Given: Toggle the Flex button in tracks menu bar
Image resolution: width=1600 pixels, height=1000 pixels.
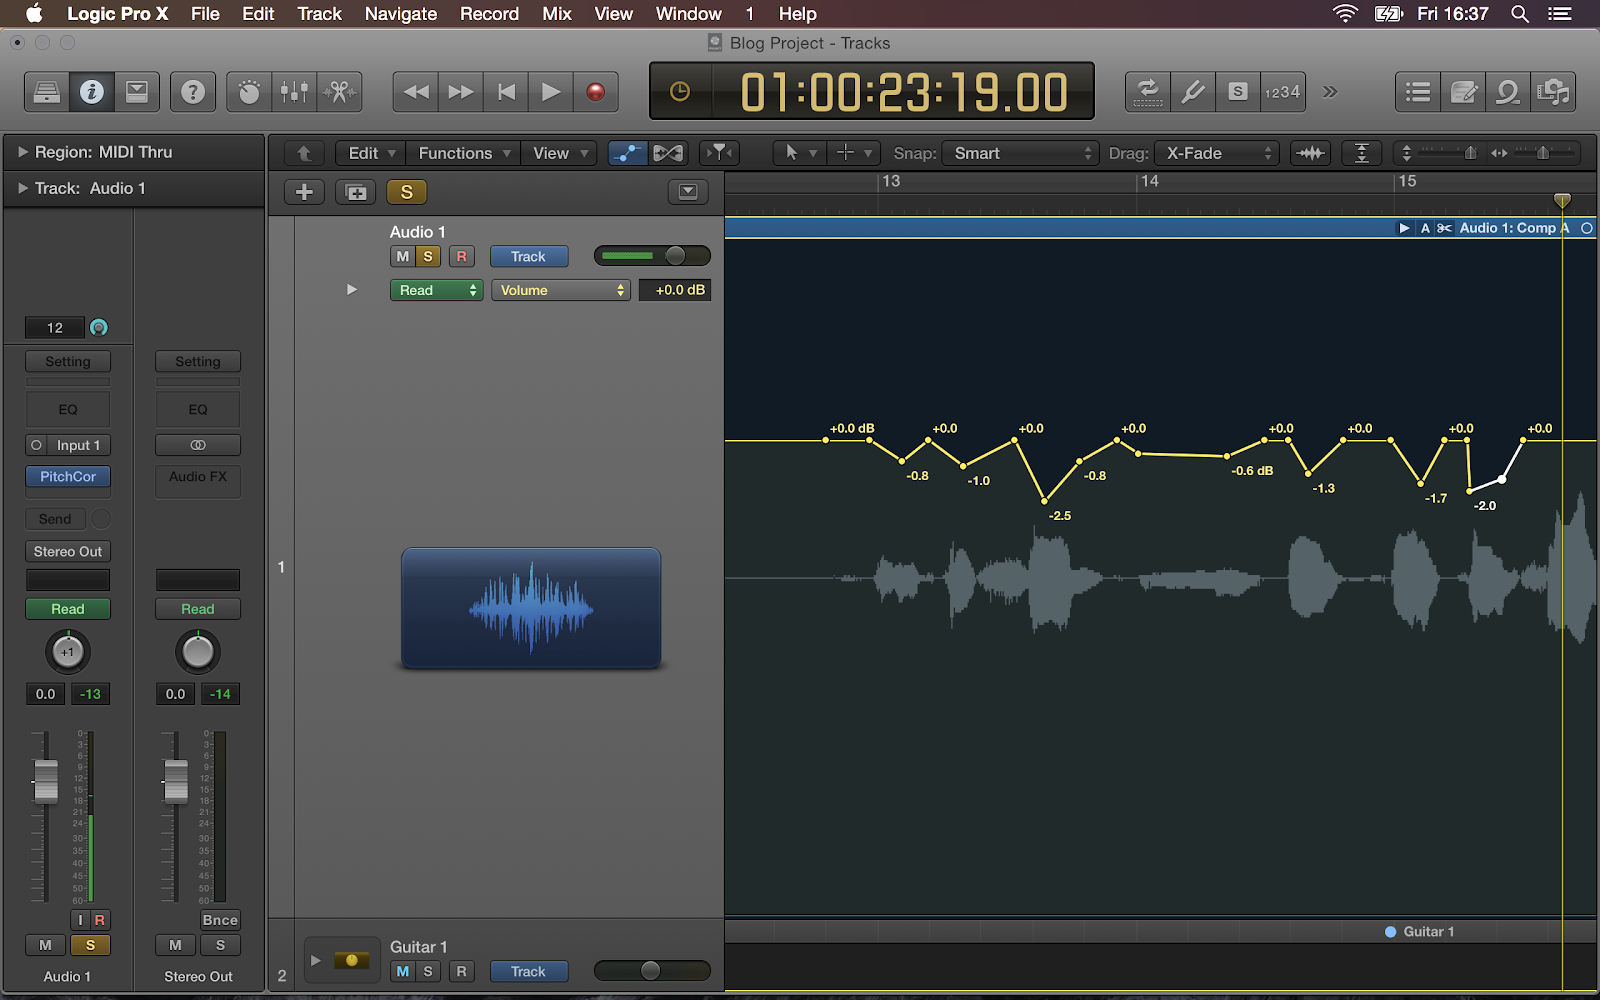Looking at the screenshot, I should click(x=668, y=153).
